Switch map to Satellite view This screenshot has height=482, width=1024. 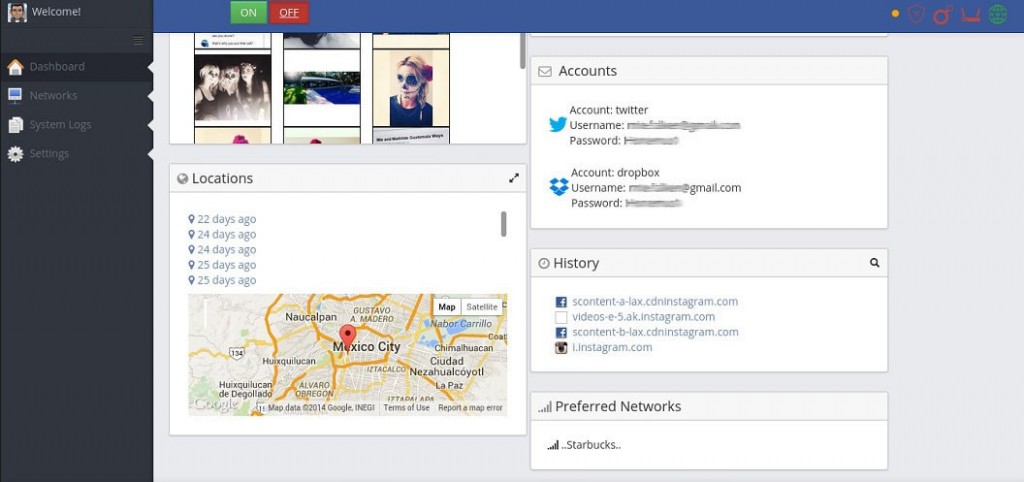[482, 307]
